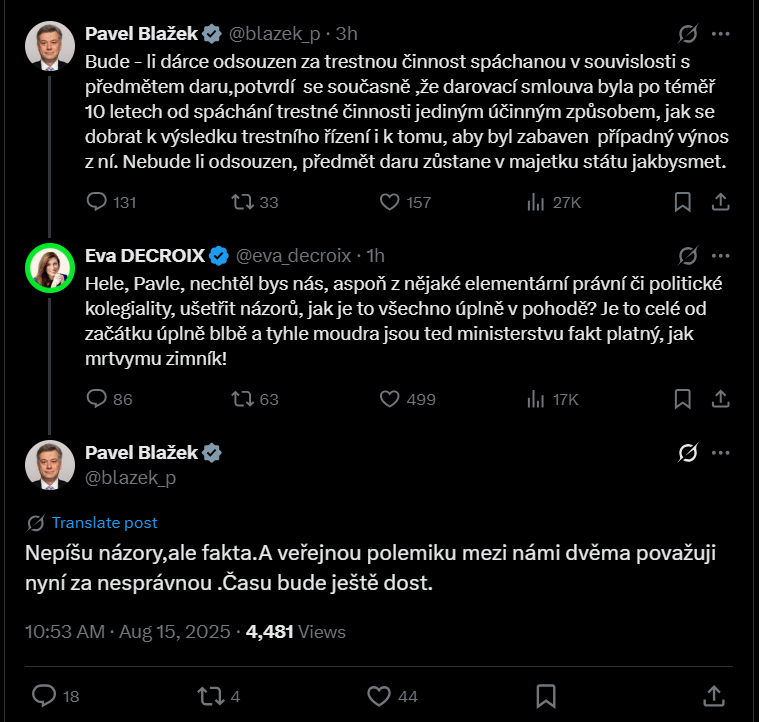Like the main tweet with 44 likes
The width and height of the screenshot is (759, 722).
[379, 695]
